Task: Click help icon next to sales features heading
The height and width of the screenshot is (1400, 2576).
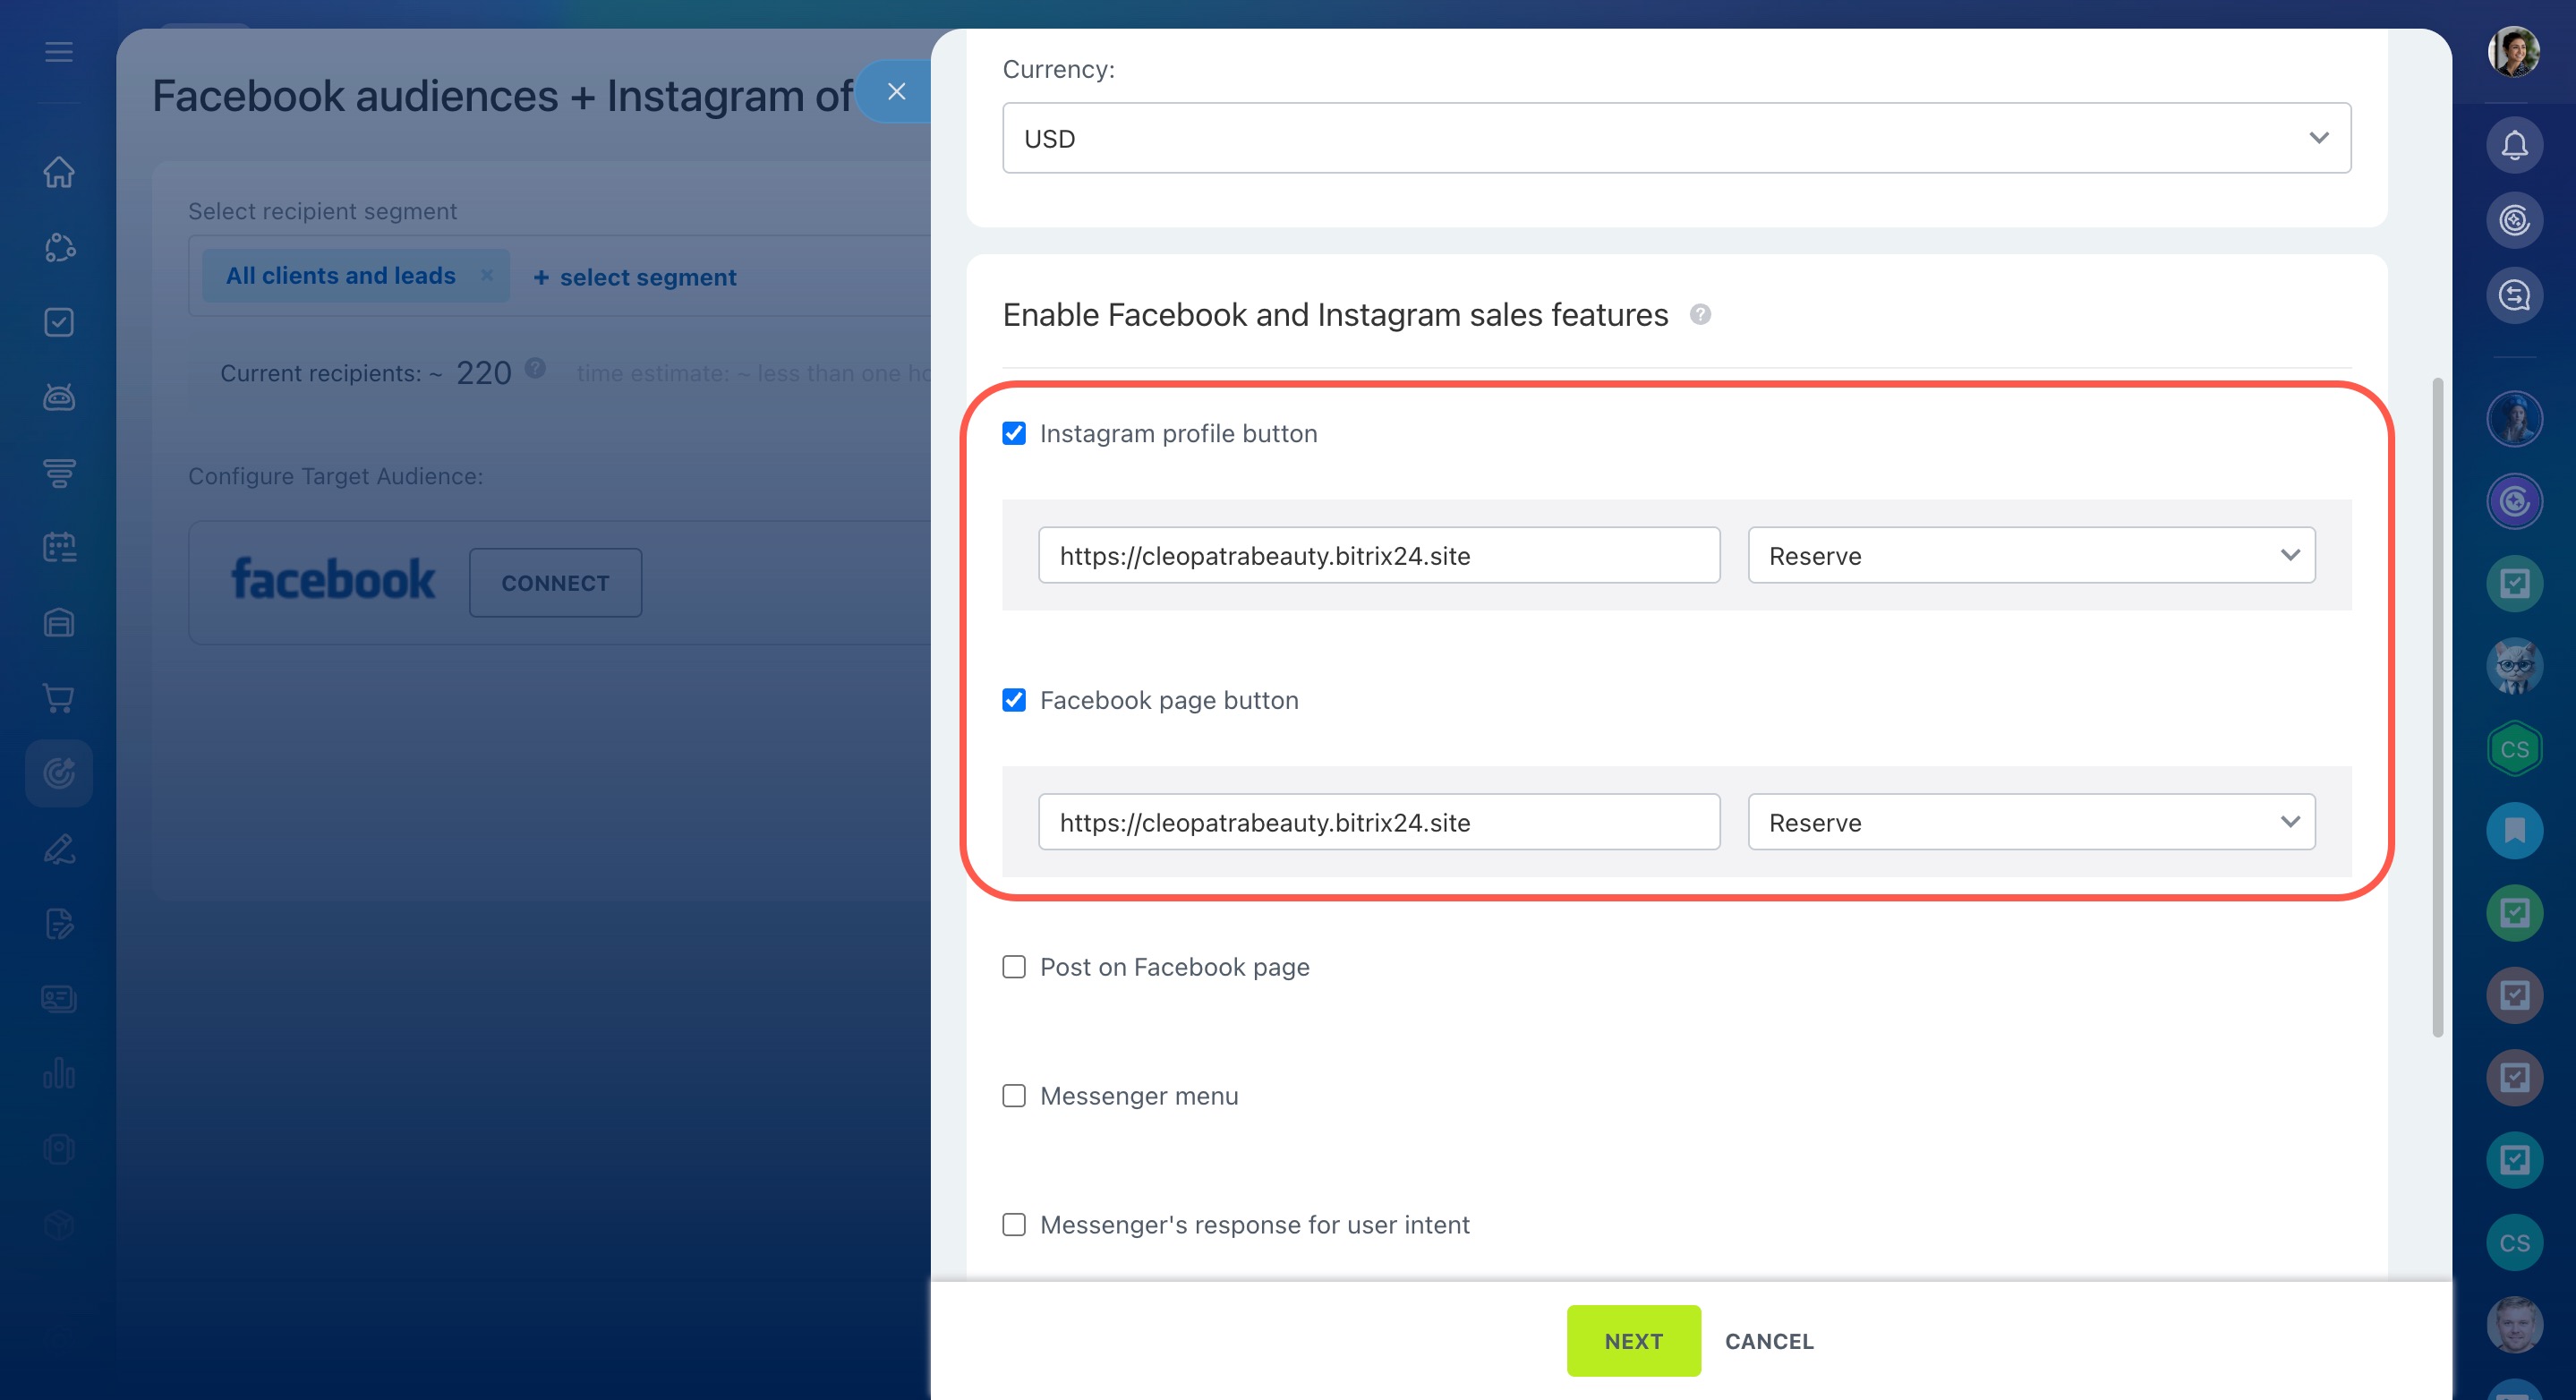Action: click(x=1699, y=315)
